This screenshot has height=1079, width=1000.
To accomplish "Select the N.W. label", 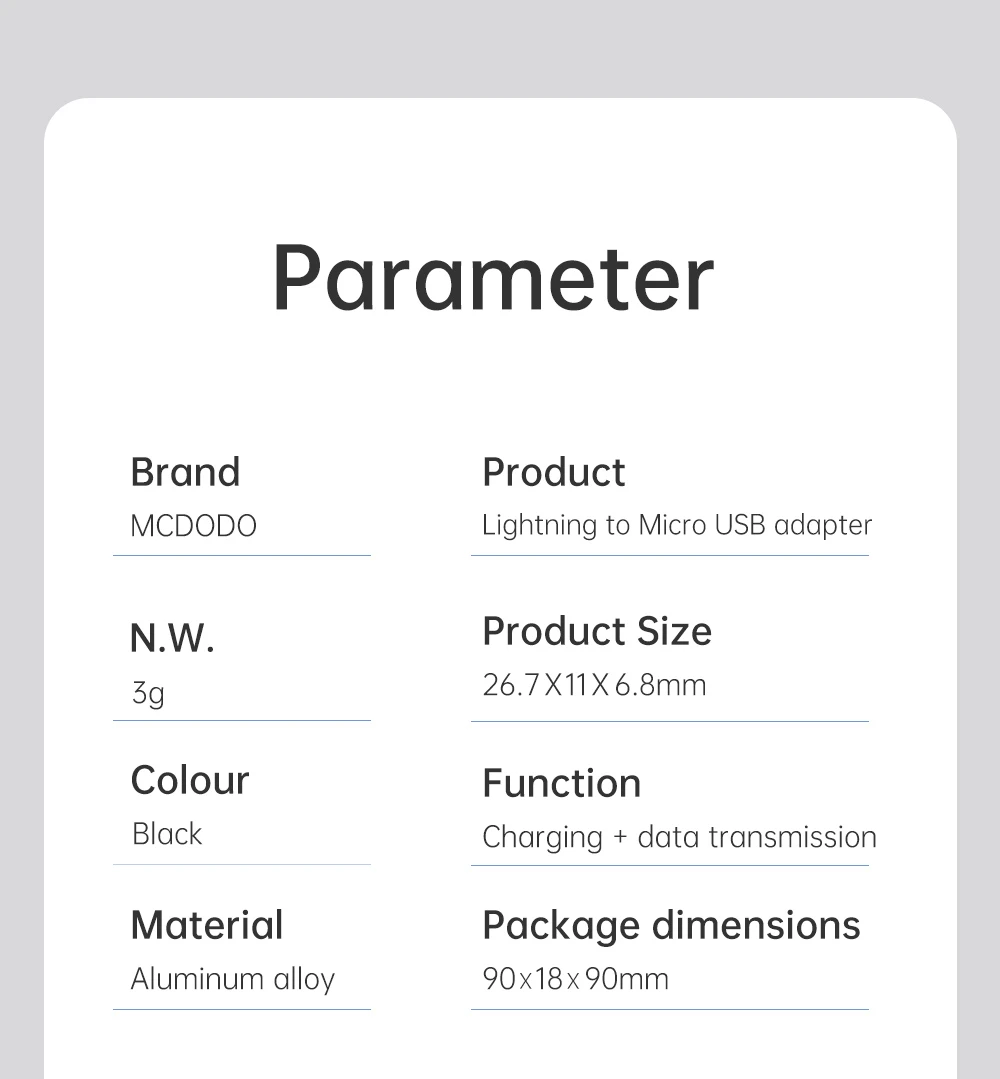I will click(172, 638).
